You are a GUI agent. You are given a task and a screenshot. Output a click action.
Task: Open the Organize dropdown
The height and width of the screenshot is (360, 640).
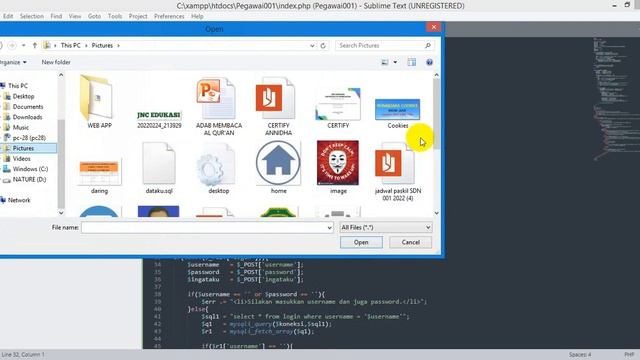tap(13, 62)
